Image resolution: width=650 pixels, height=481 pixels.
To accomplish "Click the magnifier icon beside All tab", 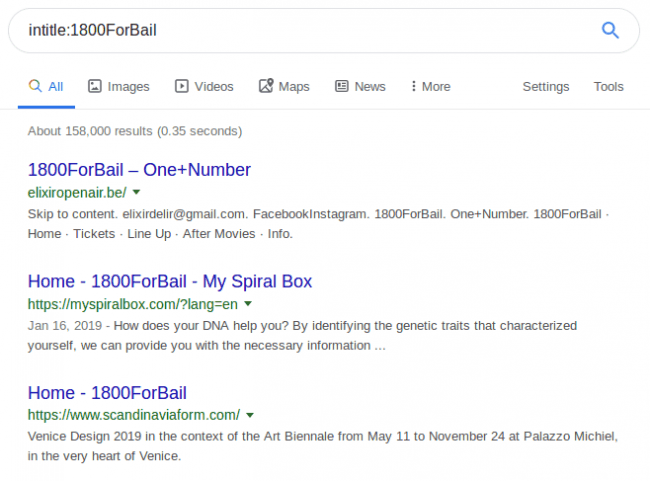I will (35, 86).
